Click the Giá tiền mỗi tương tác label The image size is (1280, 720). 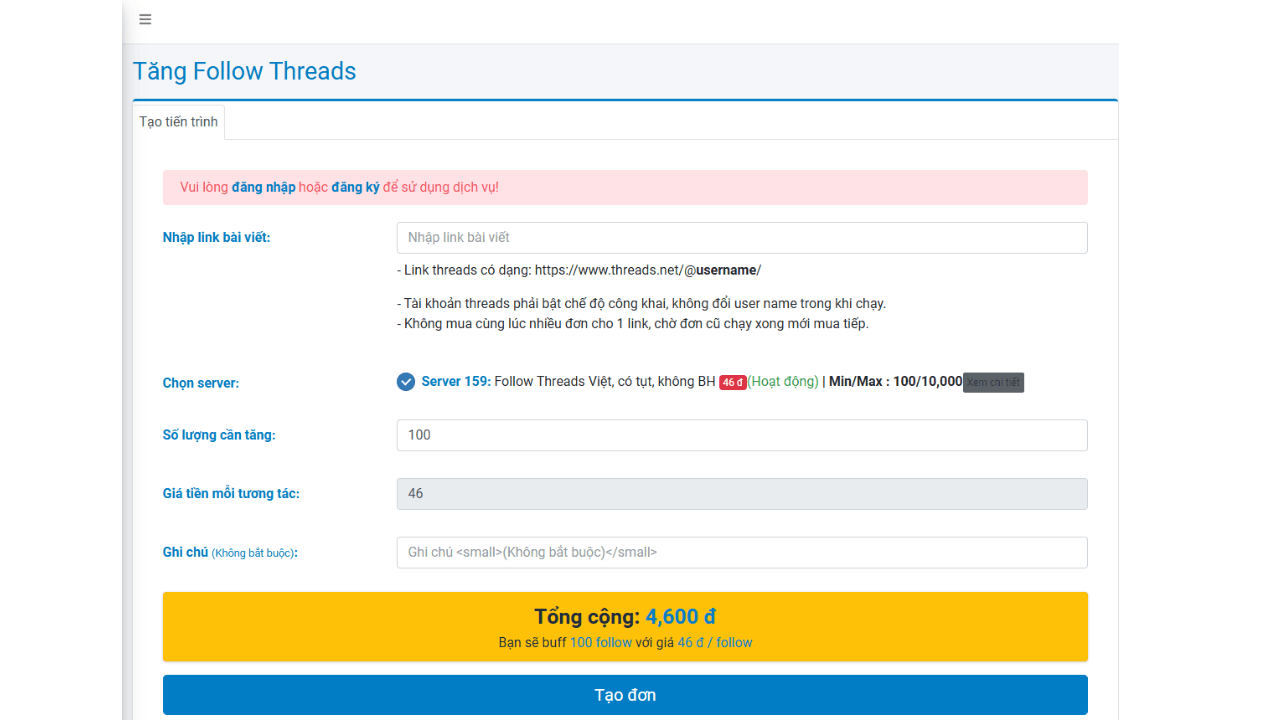(x=231, y=494)
